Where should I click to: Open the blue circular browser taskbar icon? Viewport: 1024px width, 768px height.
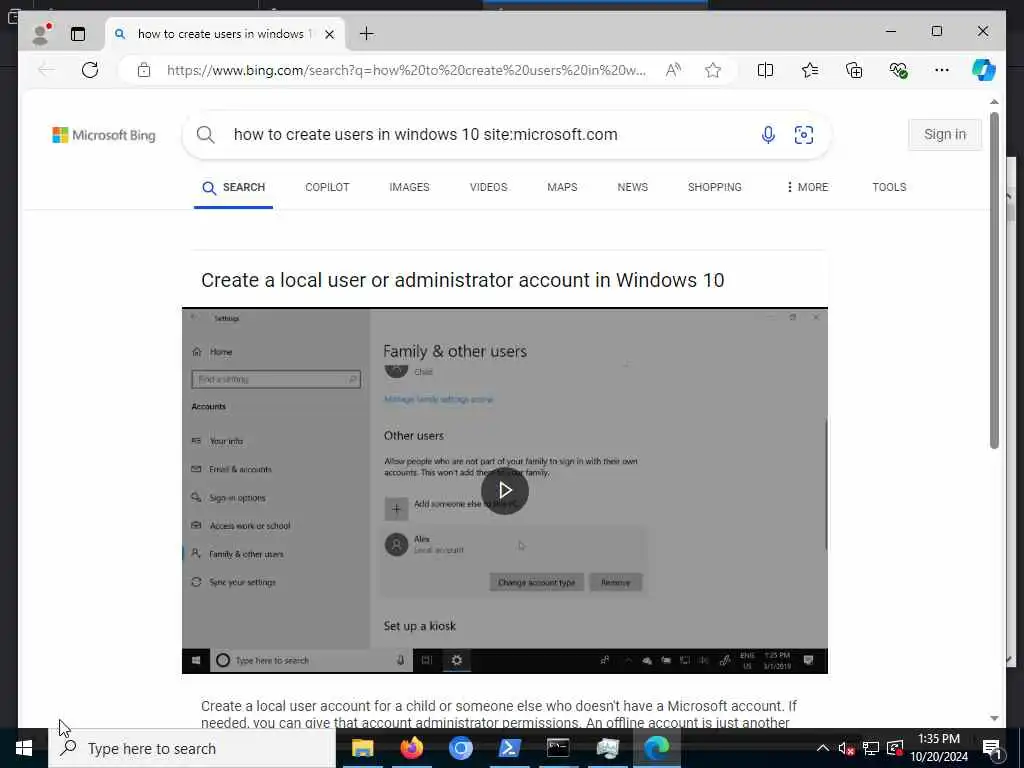[460, 748]
